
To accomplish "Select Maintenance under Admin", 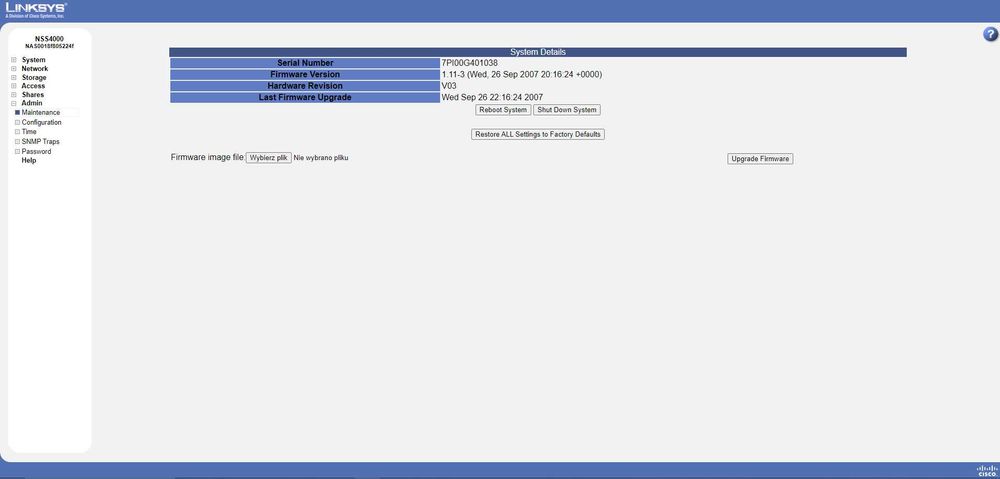I will [x=41, y=112].
